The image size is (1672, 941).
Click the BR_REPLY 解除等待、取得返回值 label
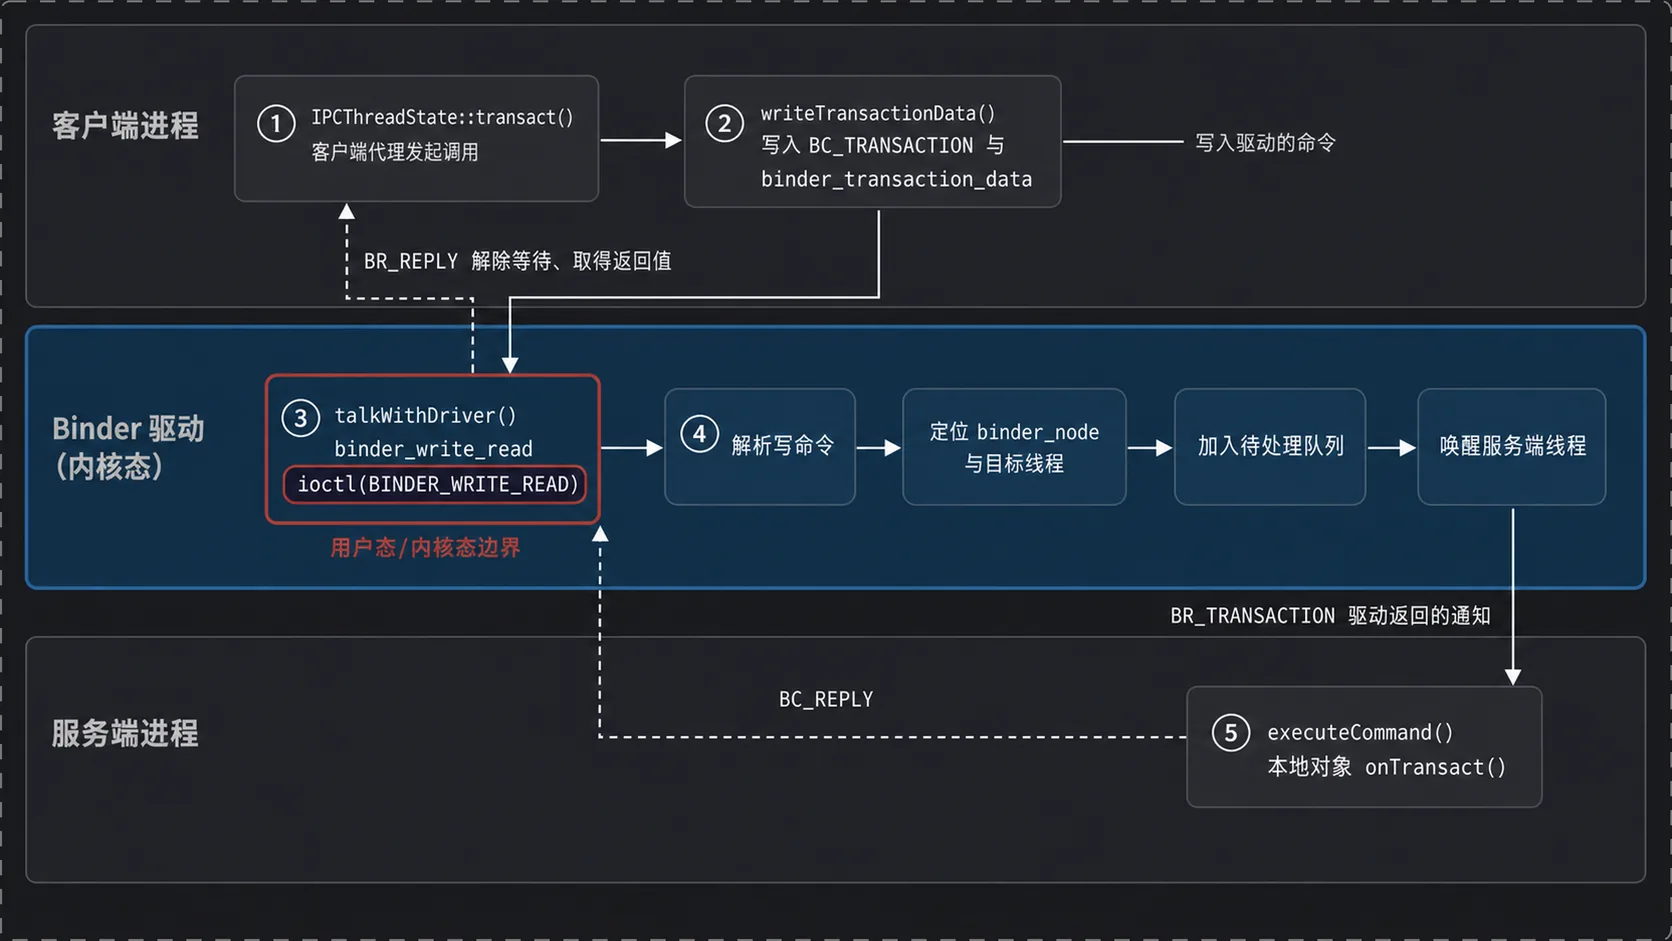coord(517,261)
